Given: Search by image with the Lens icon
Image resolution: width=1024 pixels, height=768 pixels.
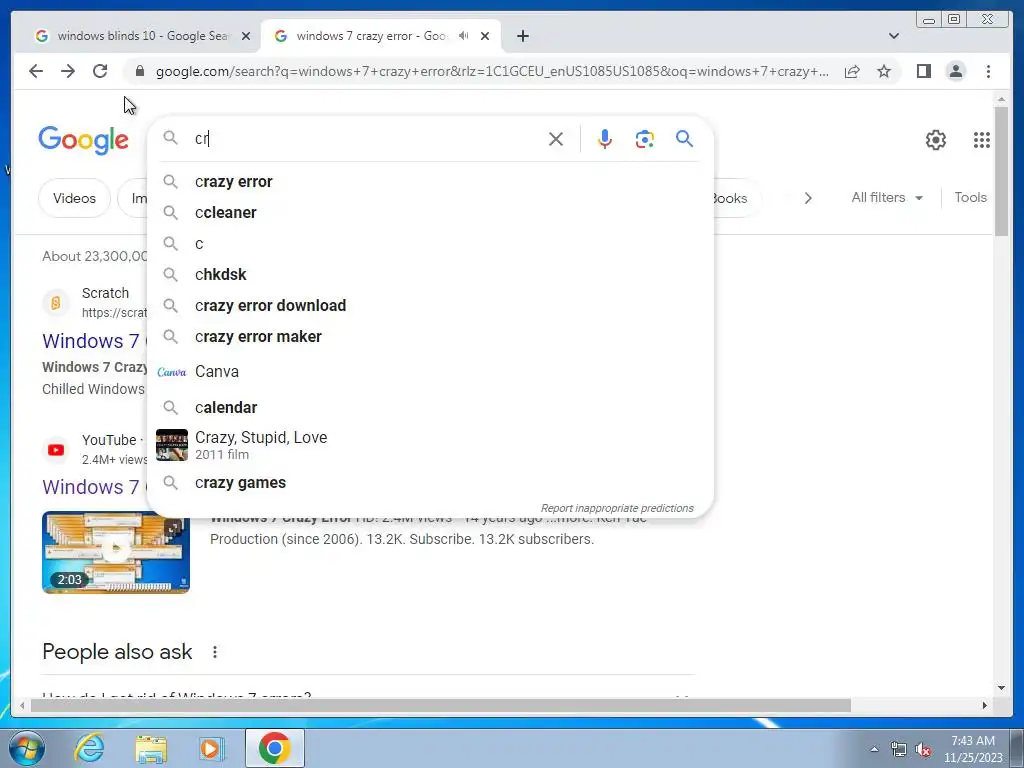Looking at the screenshot, I should pyautogui.click(x=645, y=139).
